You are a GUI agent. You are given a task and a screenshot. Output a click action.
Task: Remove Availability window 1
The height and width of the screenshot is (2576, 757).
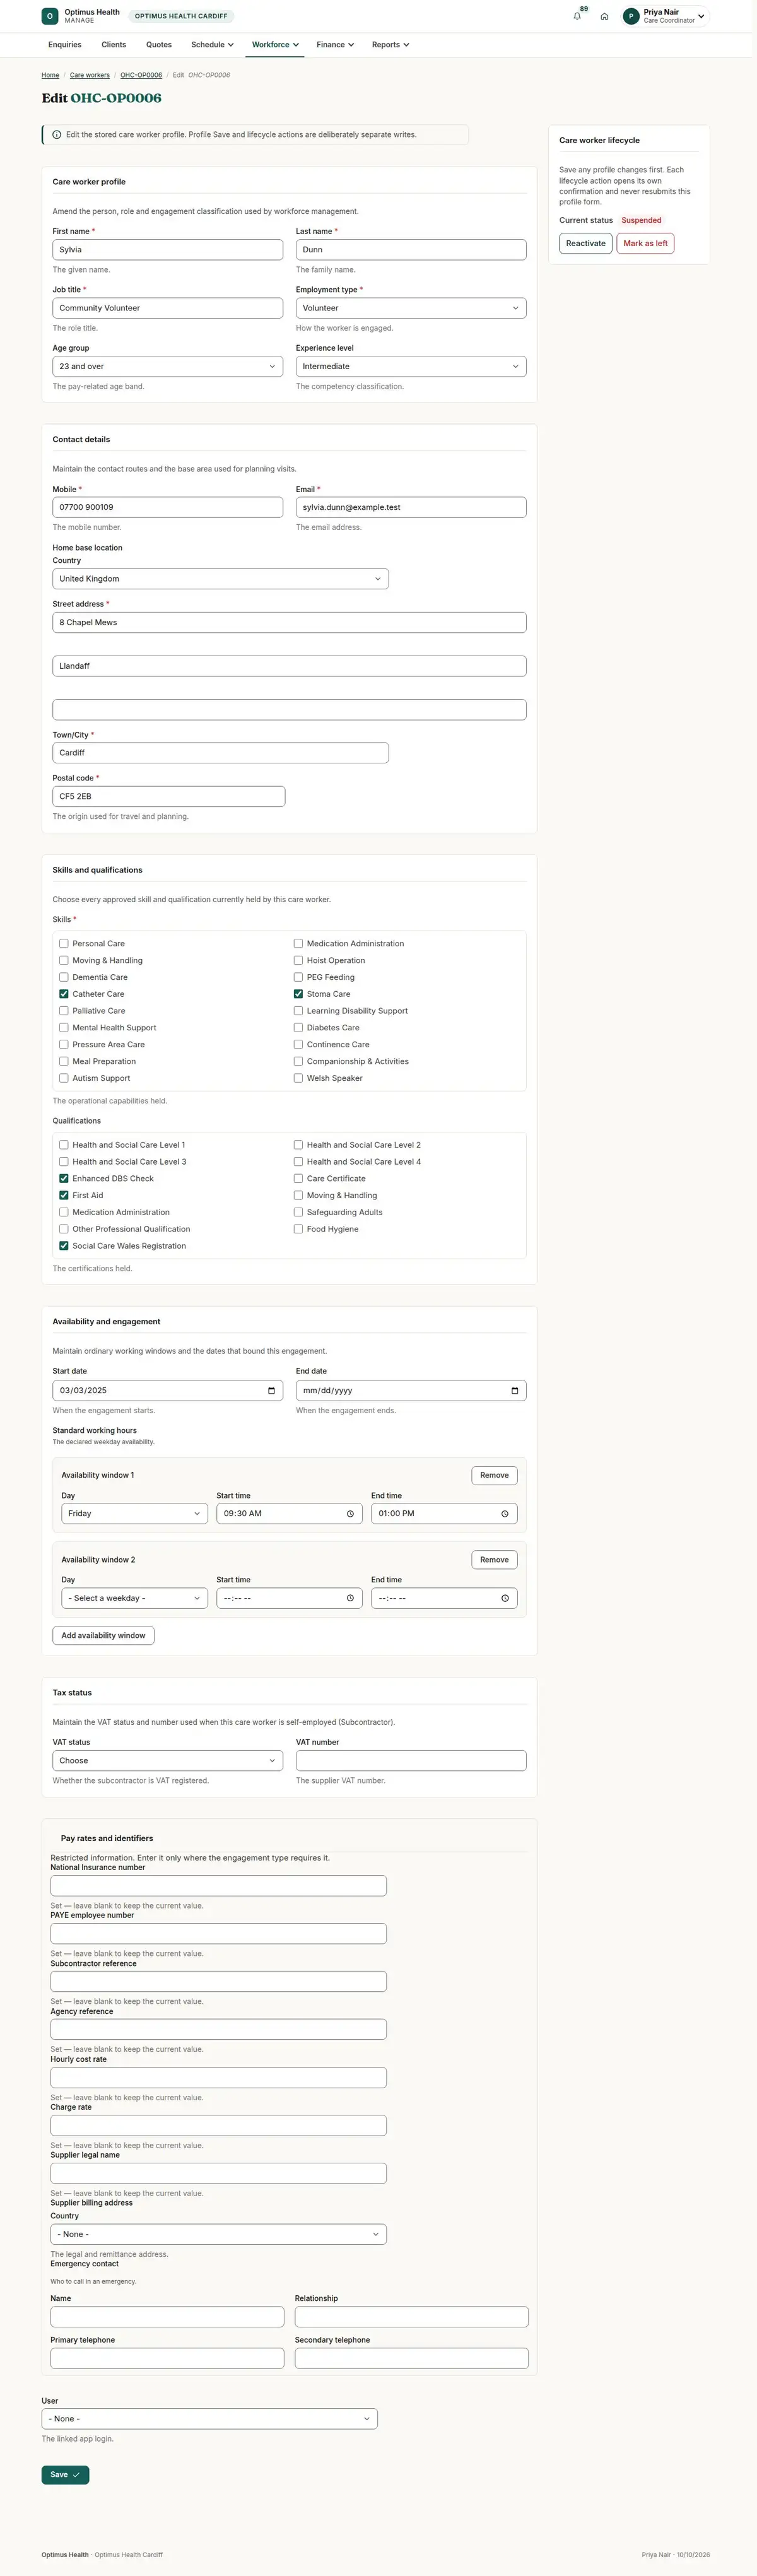click(x=494, y=1475)
